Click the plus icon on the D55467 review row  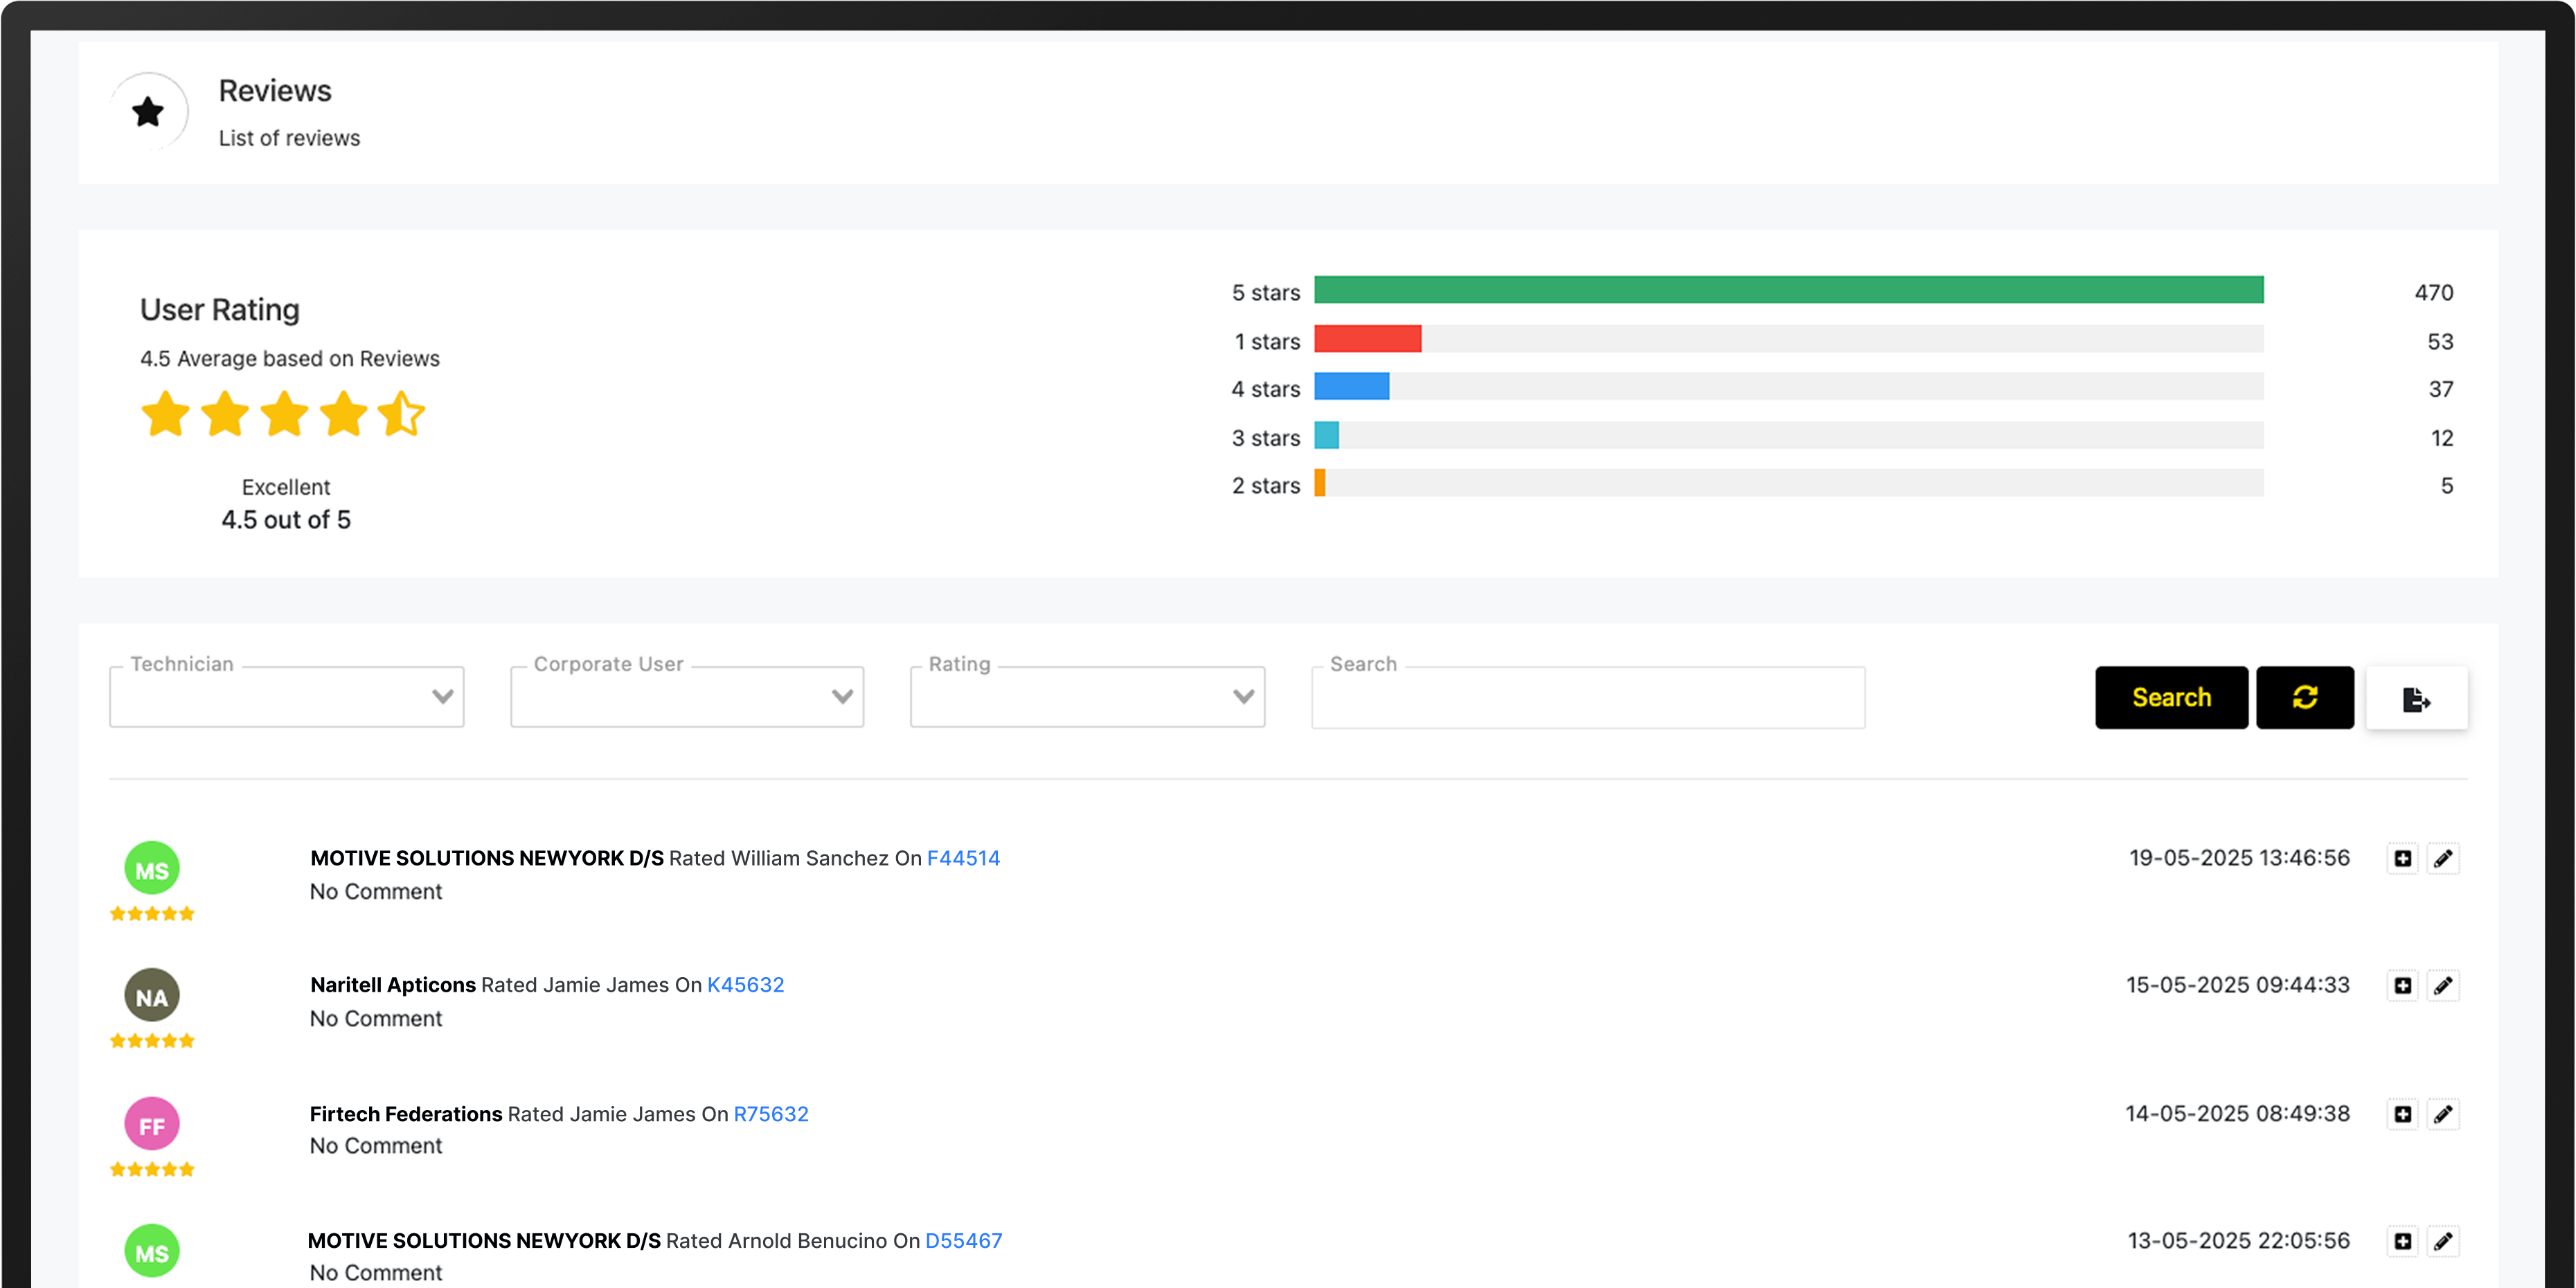tap(2402, 1241)
